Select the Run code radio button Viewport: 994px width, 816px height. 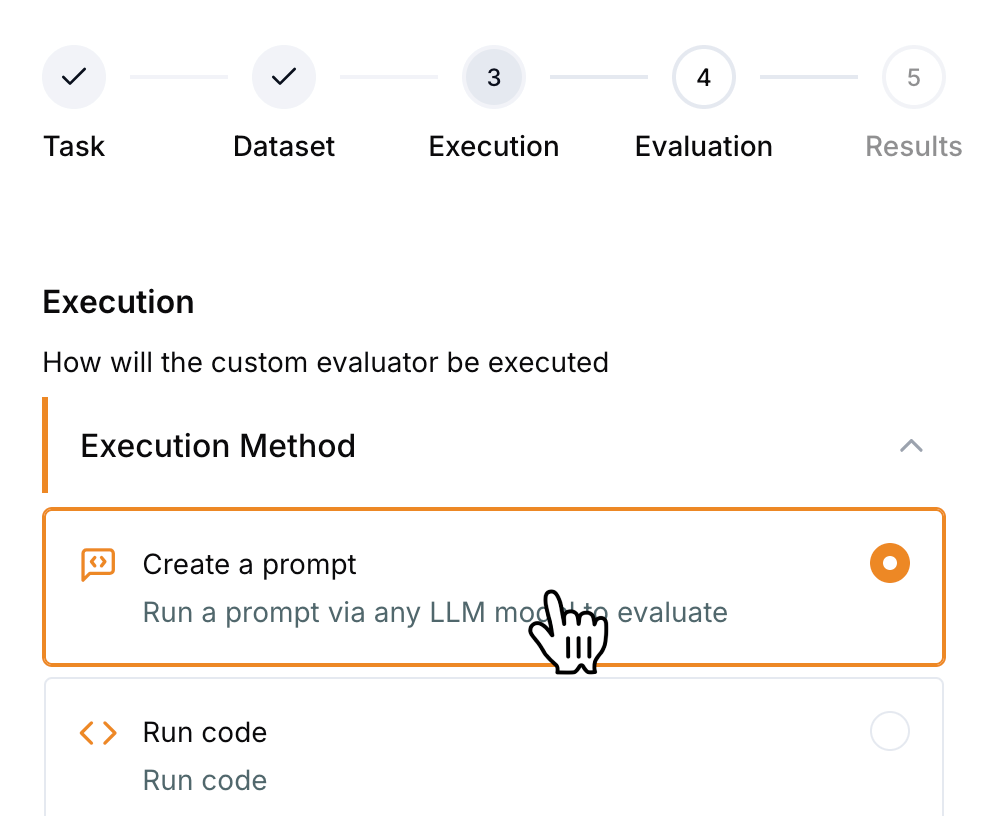tap(889, 732)
